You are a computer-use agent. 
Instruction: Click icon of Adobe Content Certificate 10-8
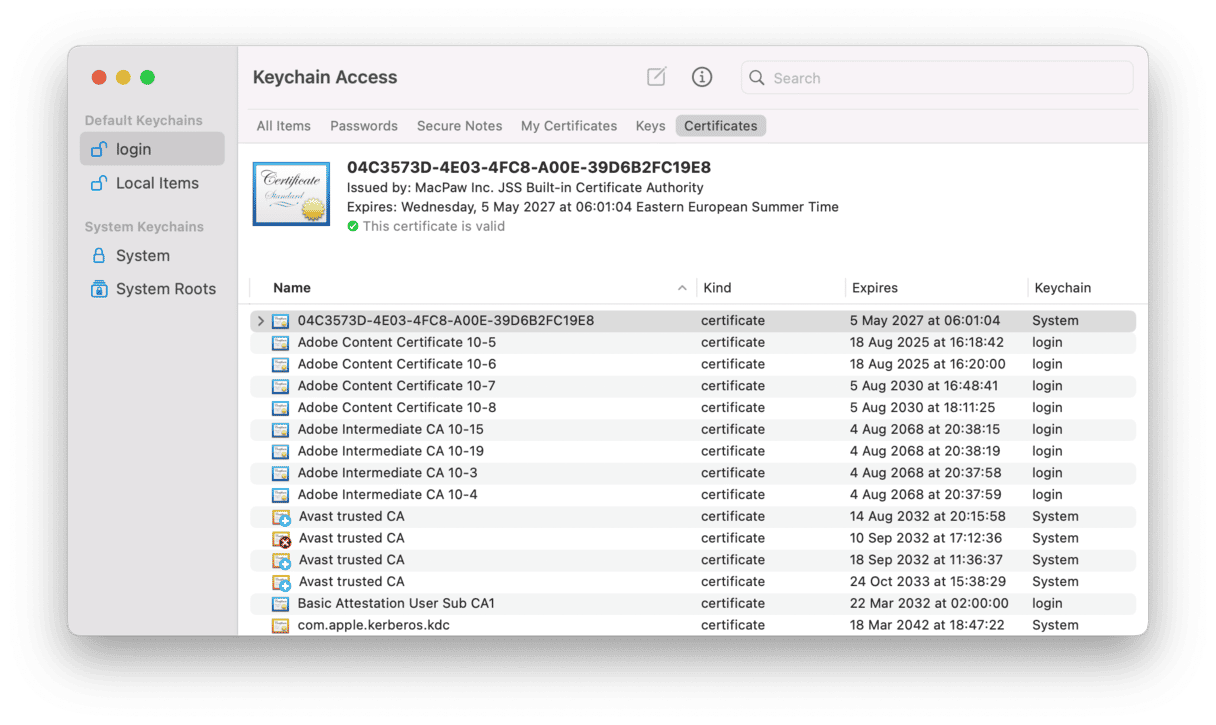(x=280, y=408)
